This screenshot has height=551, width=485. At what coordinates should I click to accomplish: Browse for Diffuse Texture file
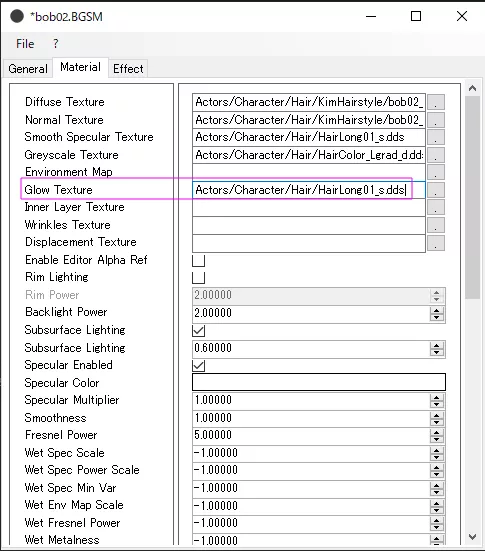pyautogui.click(x=436, y=102)
